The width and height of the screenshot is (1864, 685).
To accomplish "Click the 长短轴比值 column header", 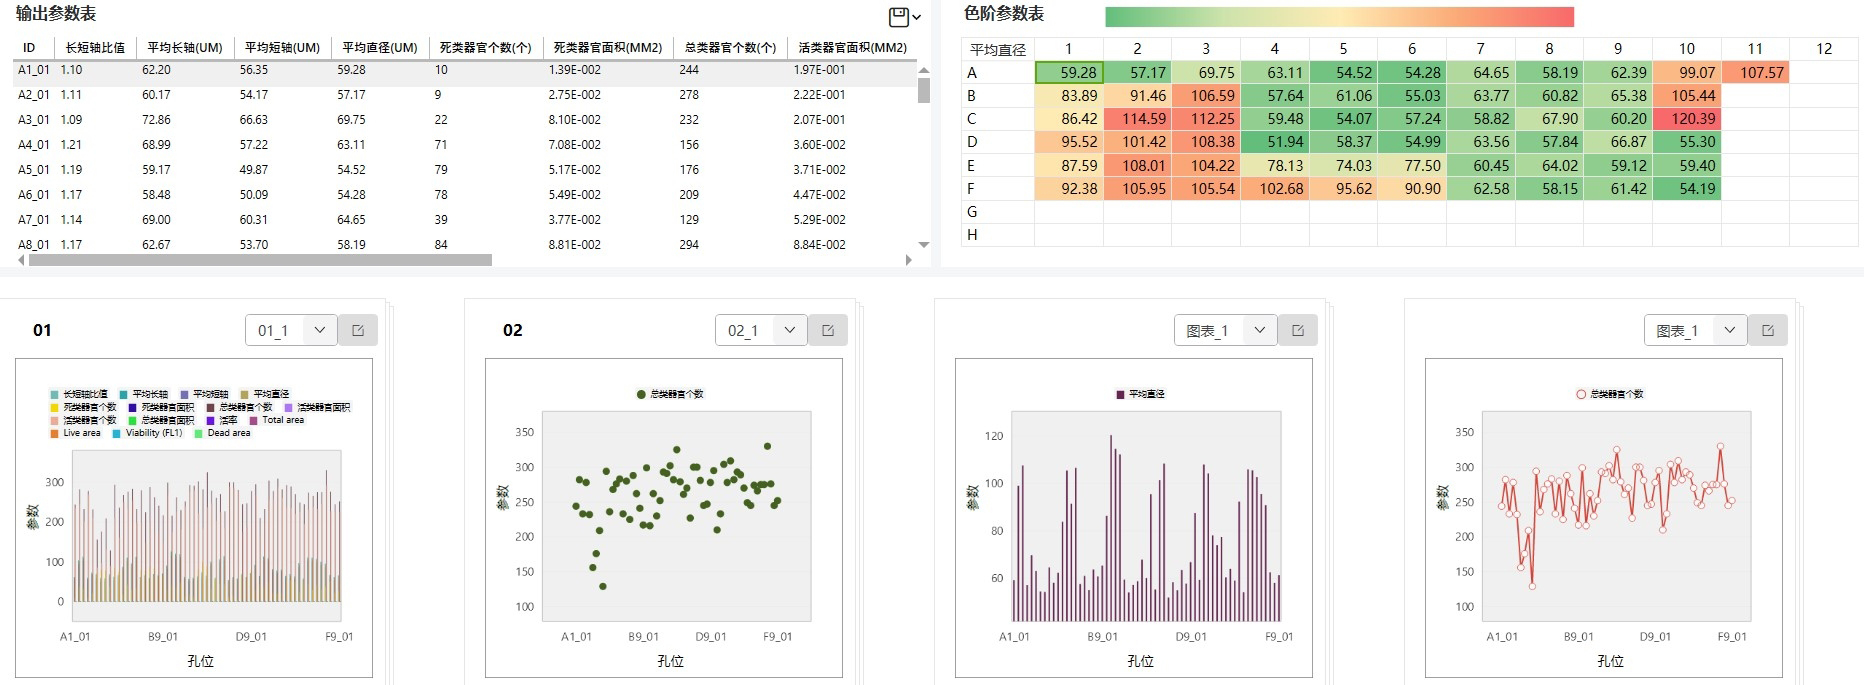I will click(x=95, y=48).
